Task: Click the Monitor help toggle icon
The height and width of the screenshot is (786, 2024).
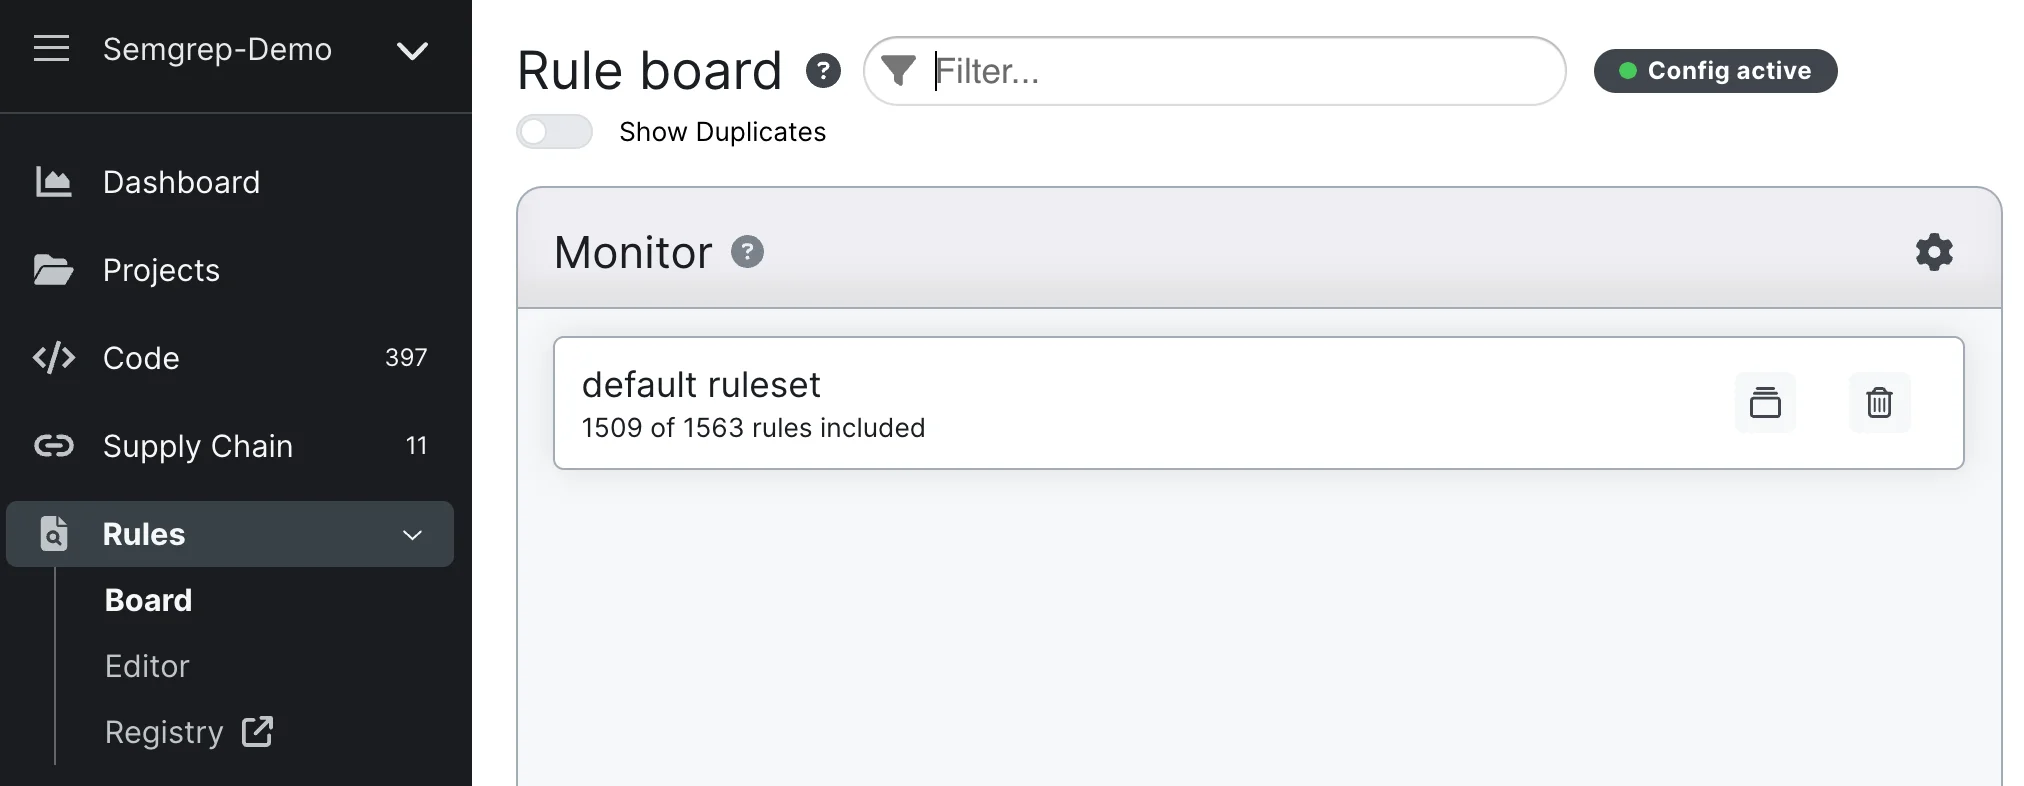Action: point(747,252)
